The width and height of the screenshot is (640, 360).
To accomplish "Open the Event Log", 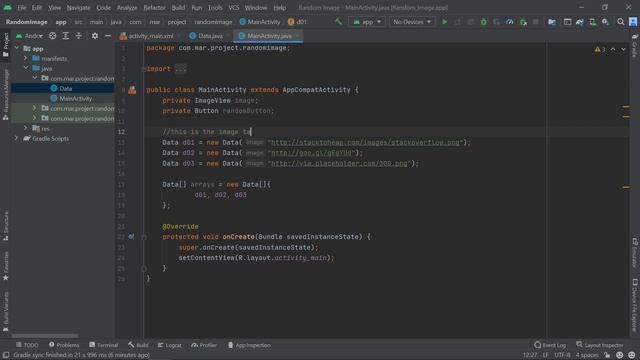I will tap(550, 345).
